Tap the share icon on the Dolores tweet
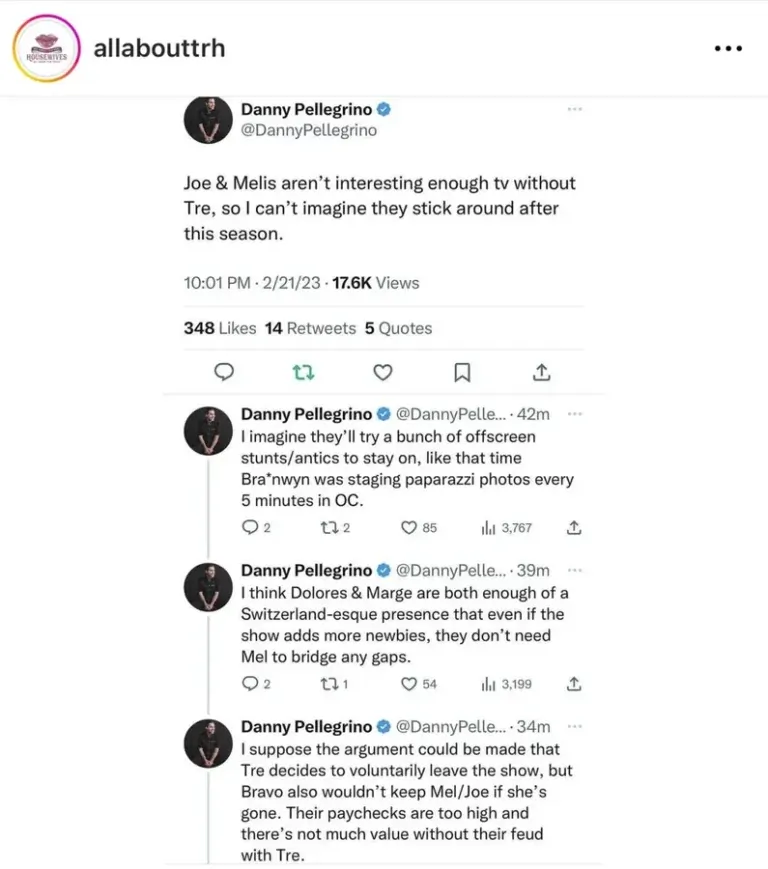Viewport: 768px width, 869px height. [573, 684]
